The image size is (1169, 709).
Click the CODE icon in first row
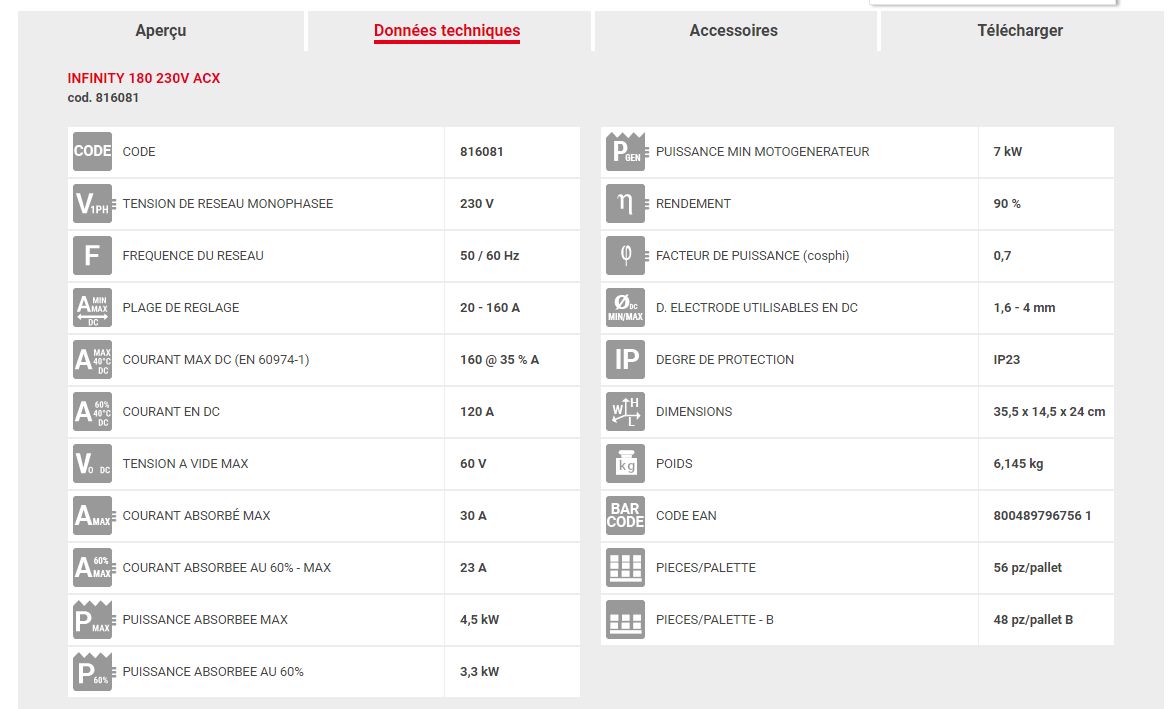92,152
